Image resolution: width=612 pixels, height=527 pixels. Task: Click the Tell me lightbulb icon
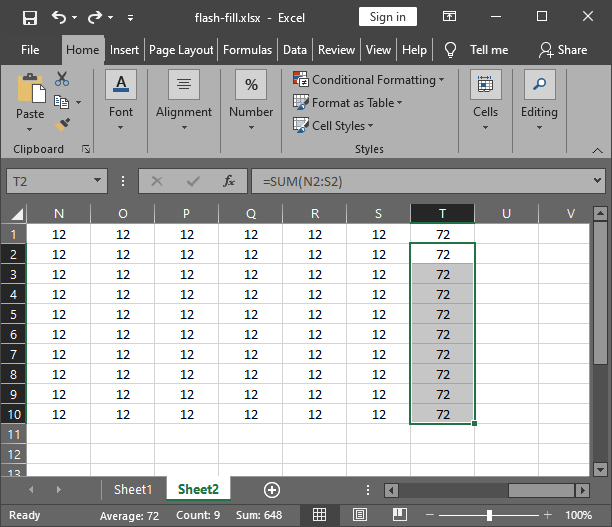pos(450,50)
